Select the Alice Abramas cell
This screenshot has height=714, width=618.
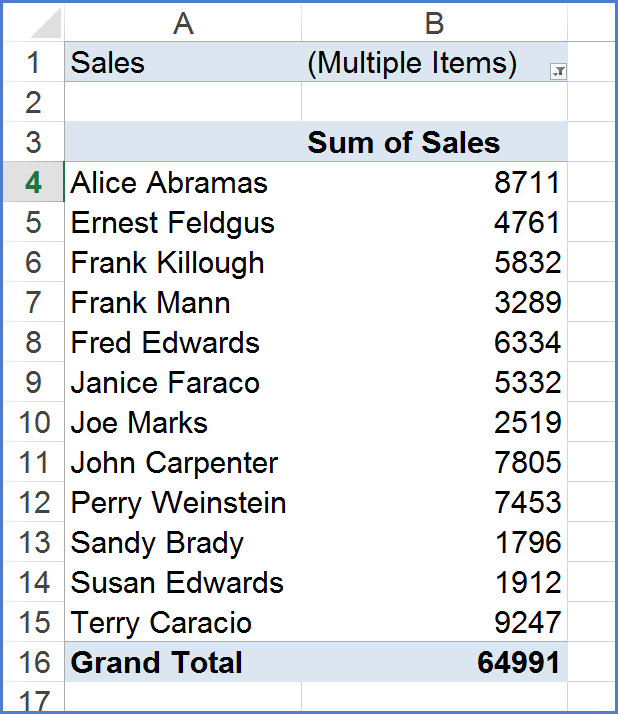[183, 182]
